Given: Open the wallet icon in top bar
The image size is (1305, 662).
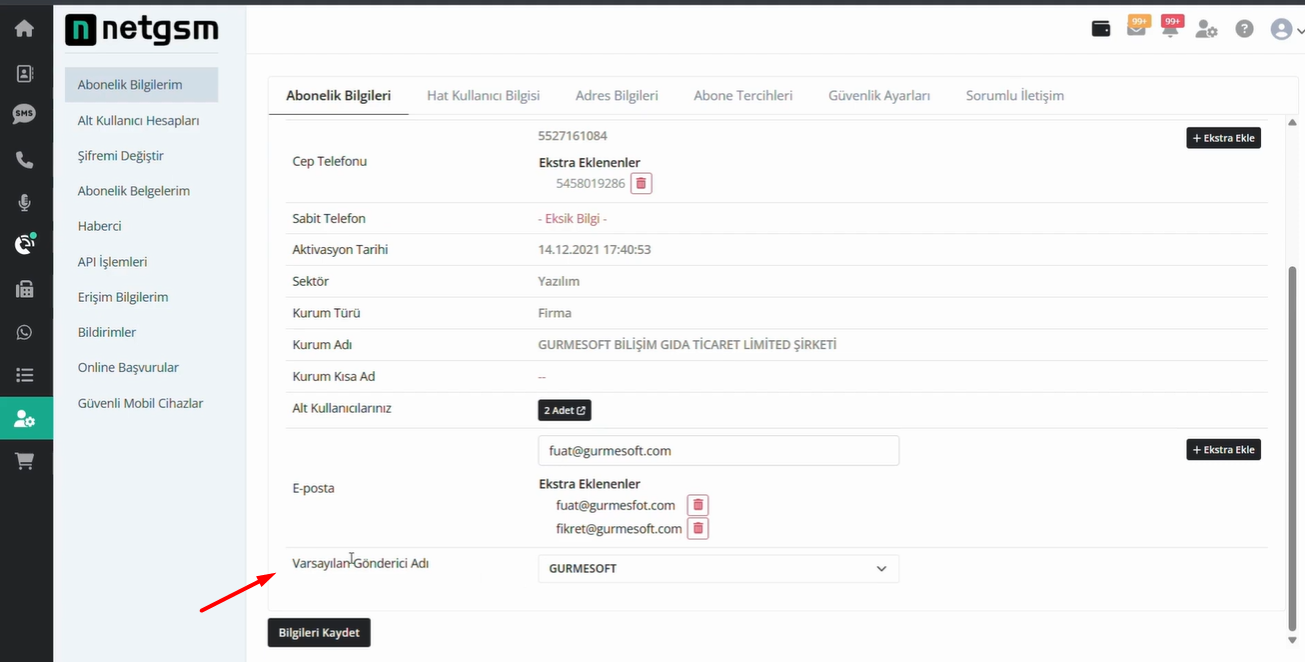Looking at the screenshot, I should (1101, 29).
